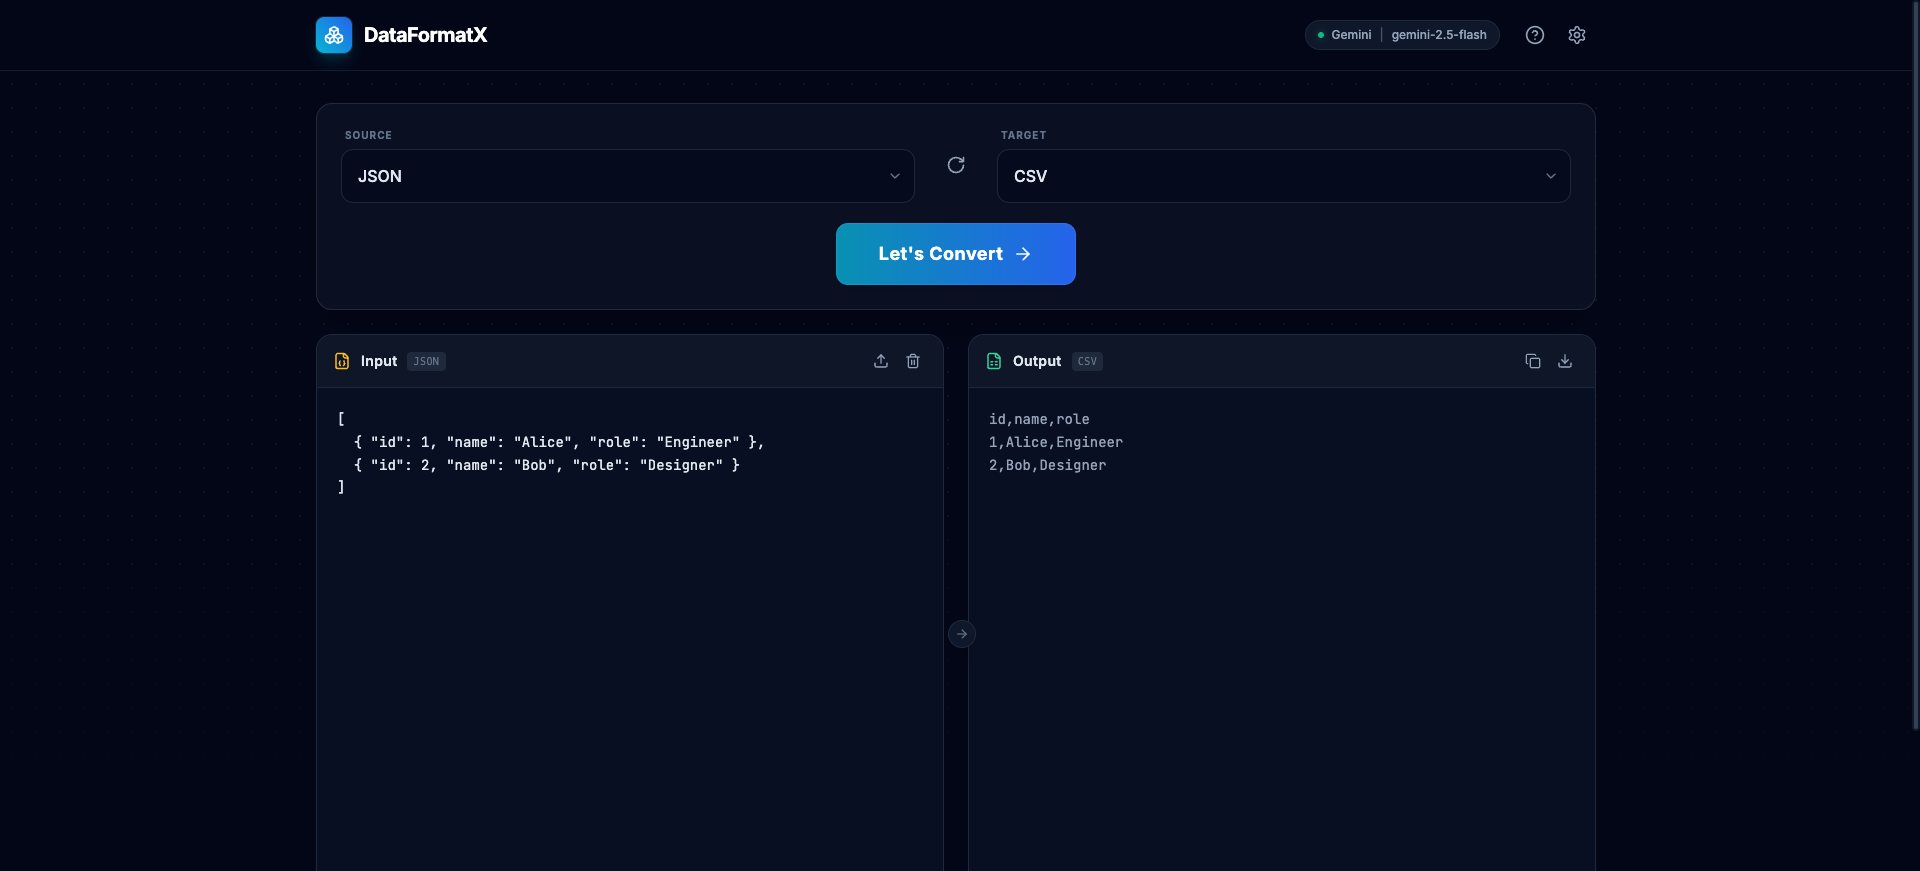Click the DataFormatX title text

click(425, 35)
